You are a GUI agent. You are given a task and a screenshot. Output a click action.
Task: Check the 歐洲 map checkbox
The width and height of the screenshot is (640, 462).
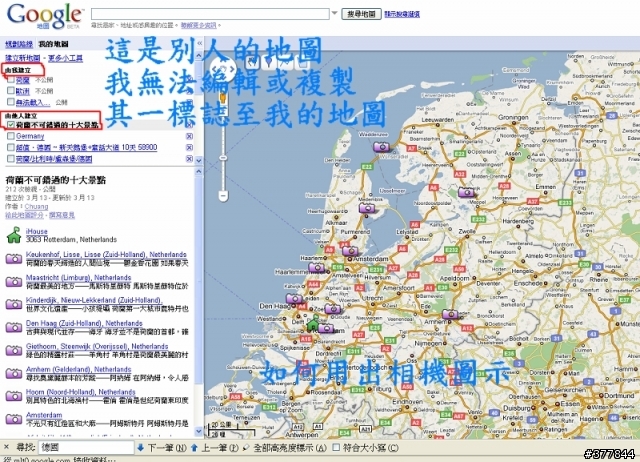pyautogui.click(x=11, y=91)
